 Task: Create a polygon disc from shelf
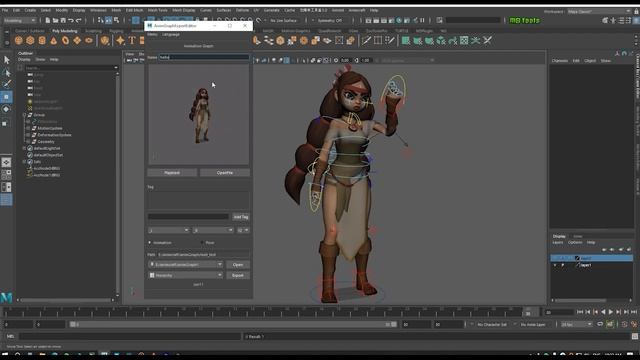pos(89,40)
